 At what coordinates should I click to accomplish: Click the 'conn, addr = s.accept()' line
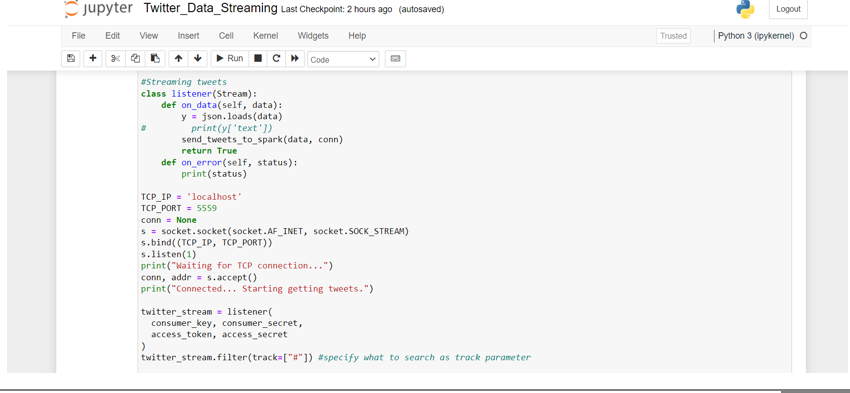pos(199,277)
